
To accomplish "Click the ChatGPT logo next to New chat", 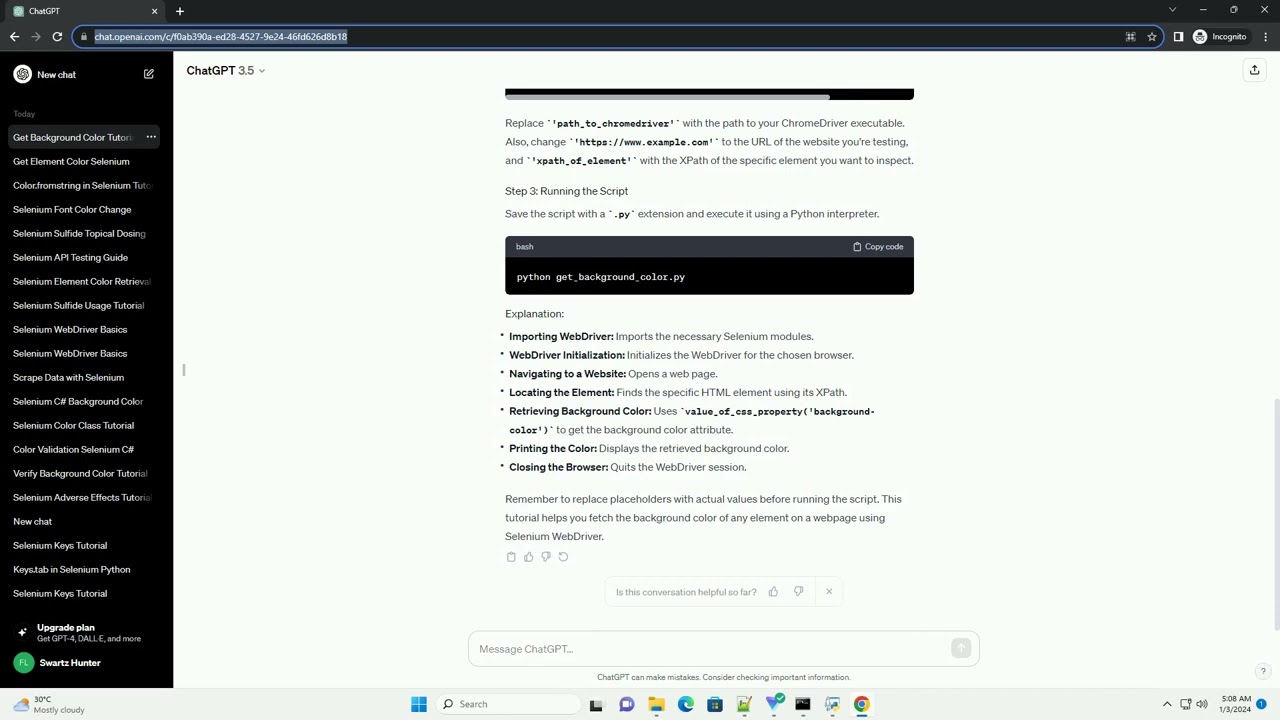I will (x=22, y=74).
